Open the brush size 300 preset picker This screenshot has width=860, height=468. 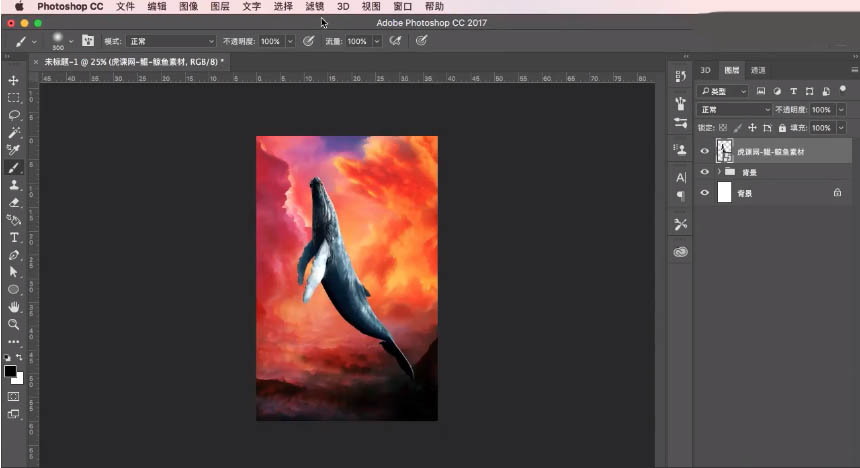point(62,41)
